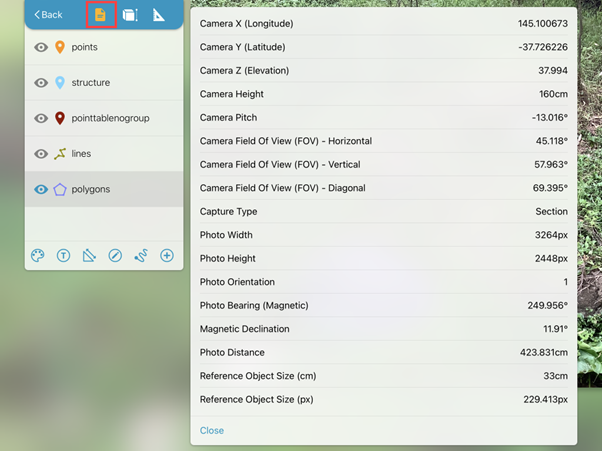Select the ruler-and-pencil drawing tool
The image size is (602, 451).
pyautogui.click(x=89, y=255)
